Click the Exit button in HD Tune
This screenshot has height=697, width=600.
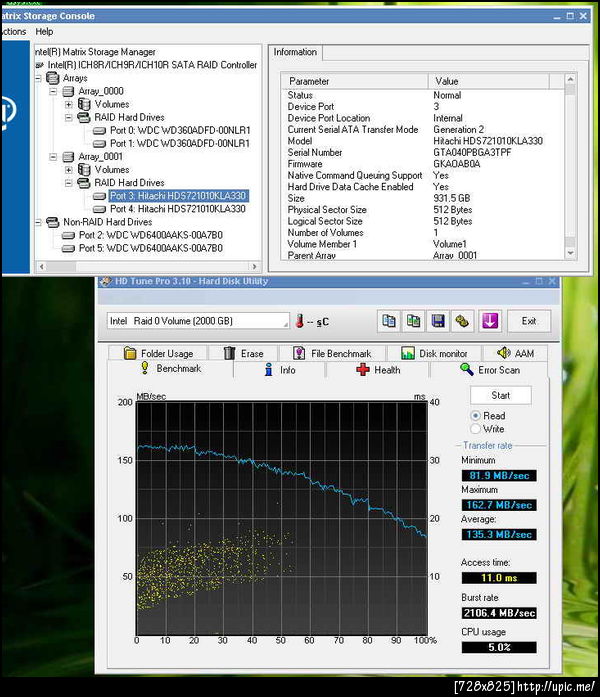528,321
